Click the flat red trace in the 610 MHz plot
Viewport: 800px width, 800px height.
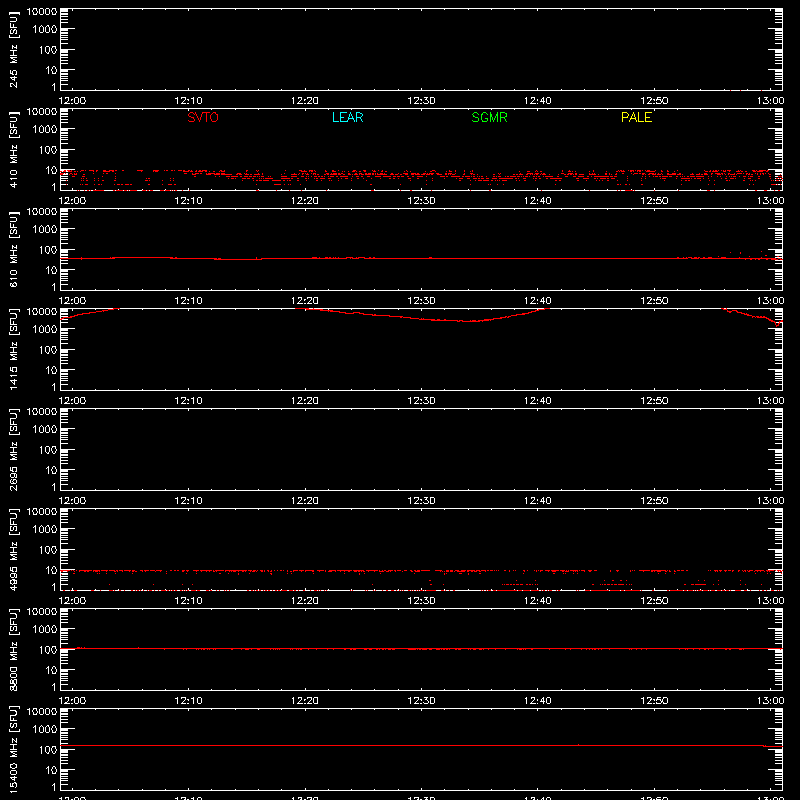click(421, 259)
